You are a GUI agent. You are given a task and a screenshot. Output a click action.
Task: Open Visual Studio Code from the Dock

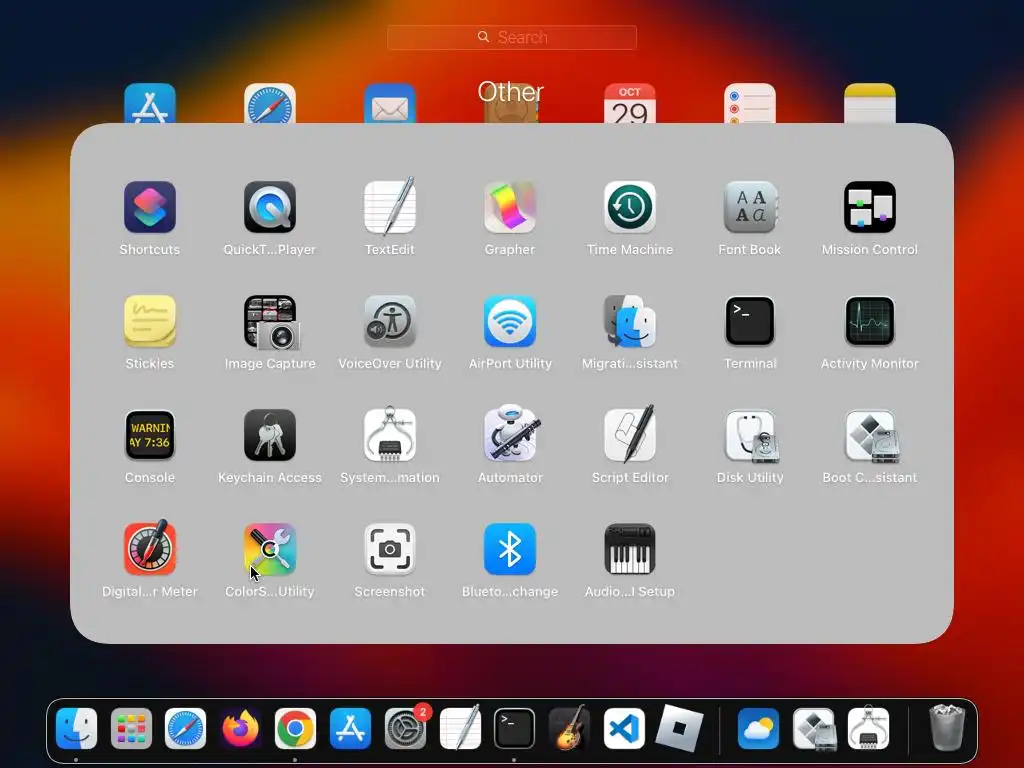(x=624, y=728)
